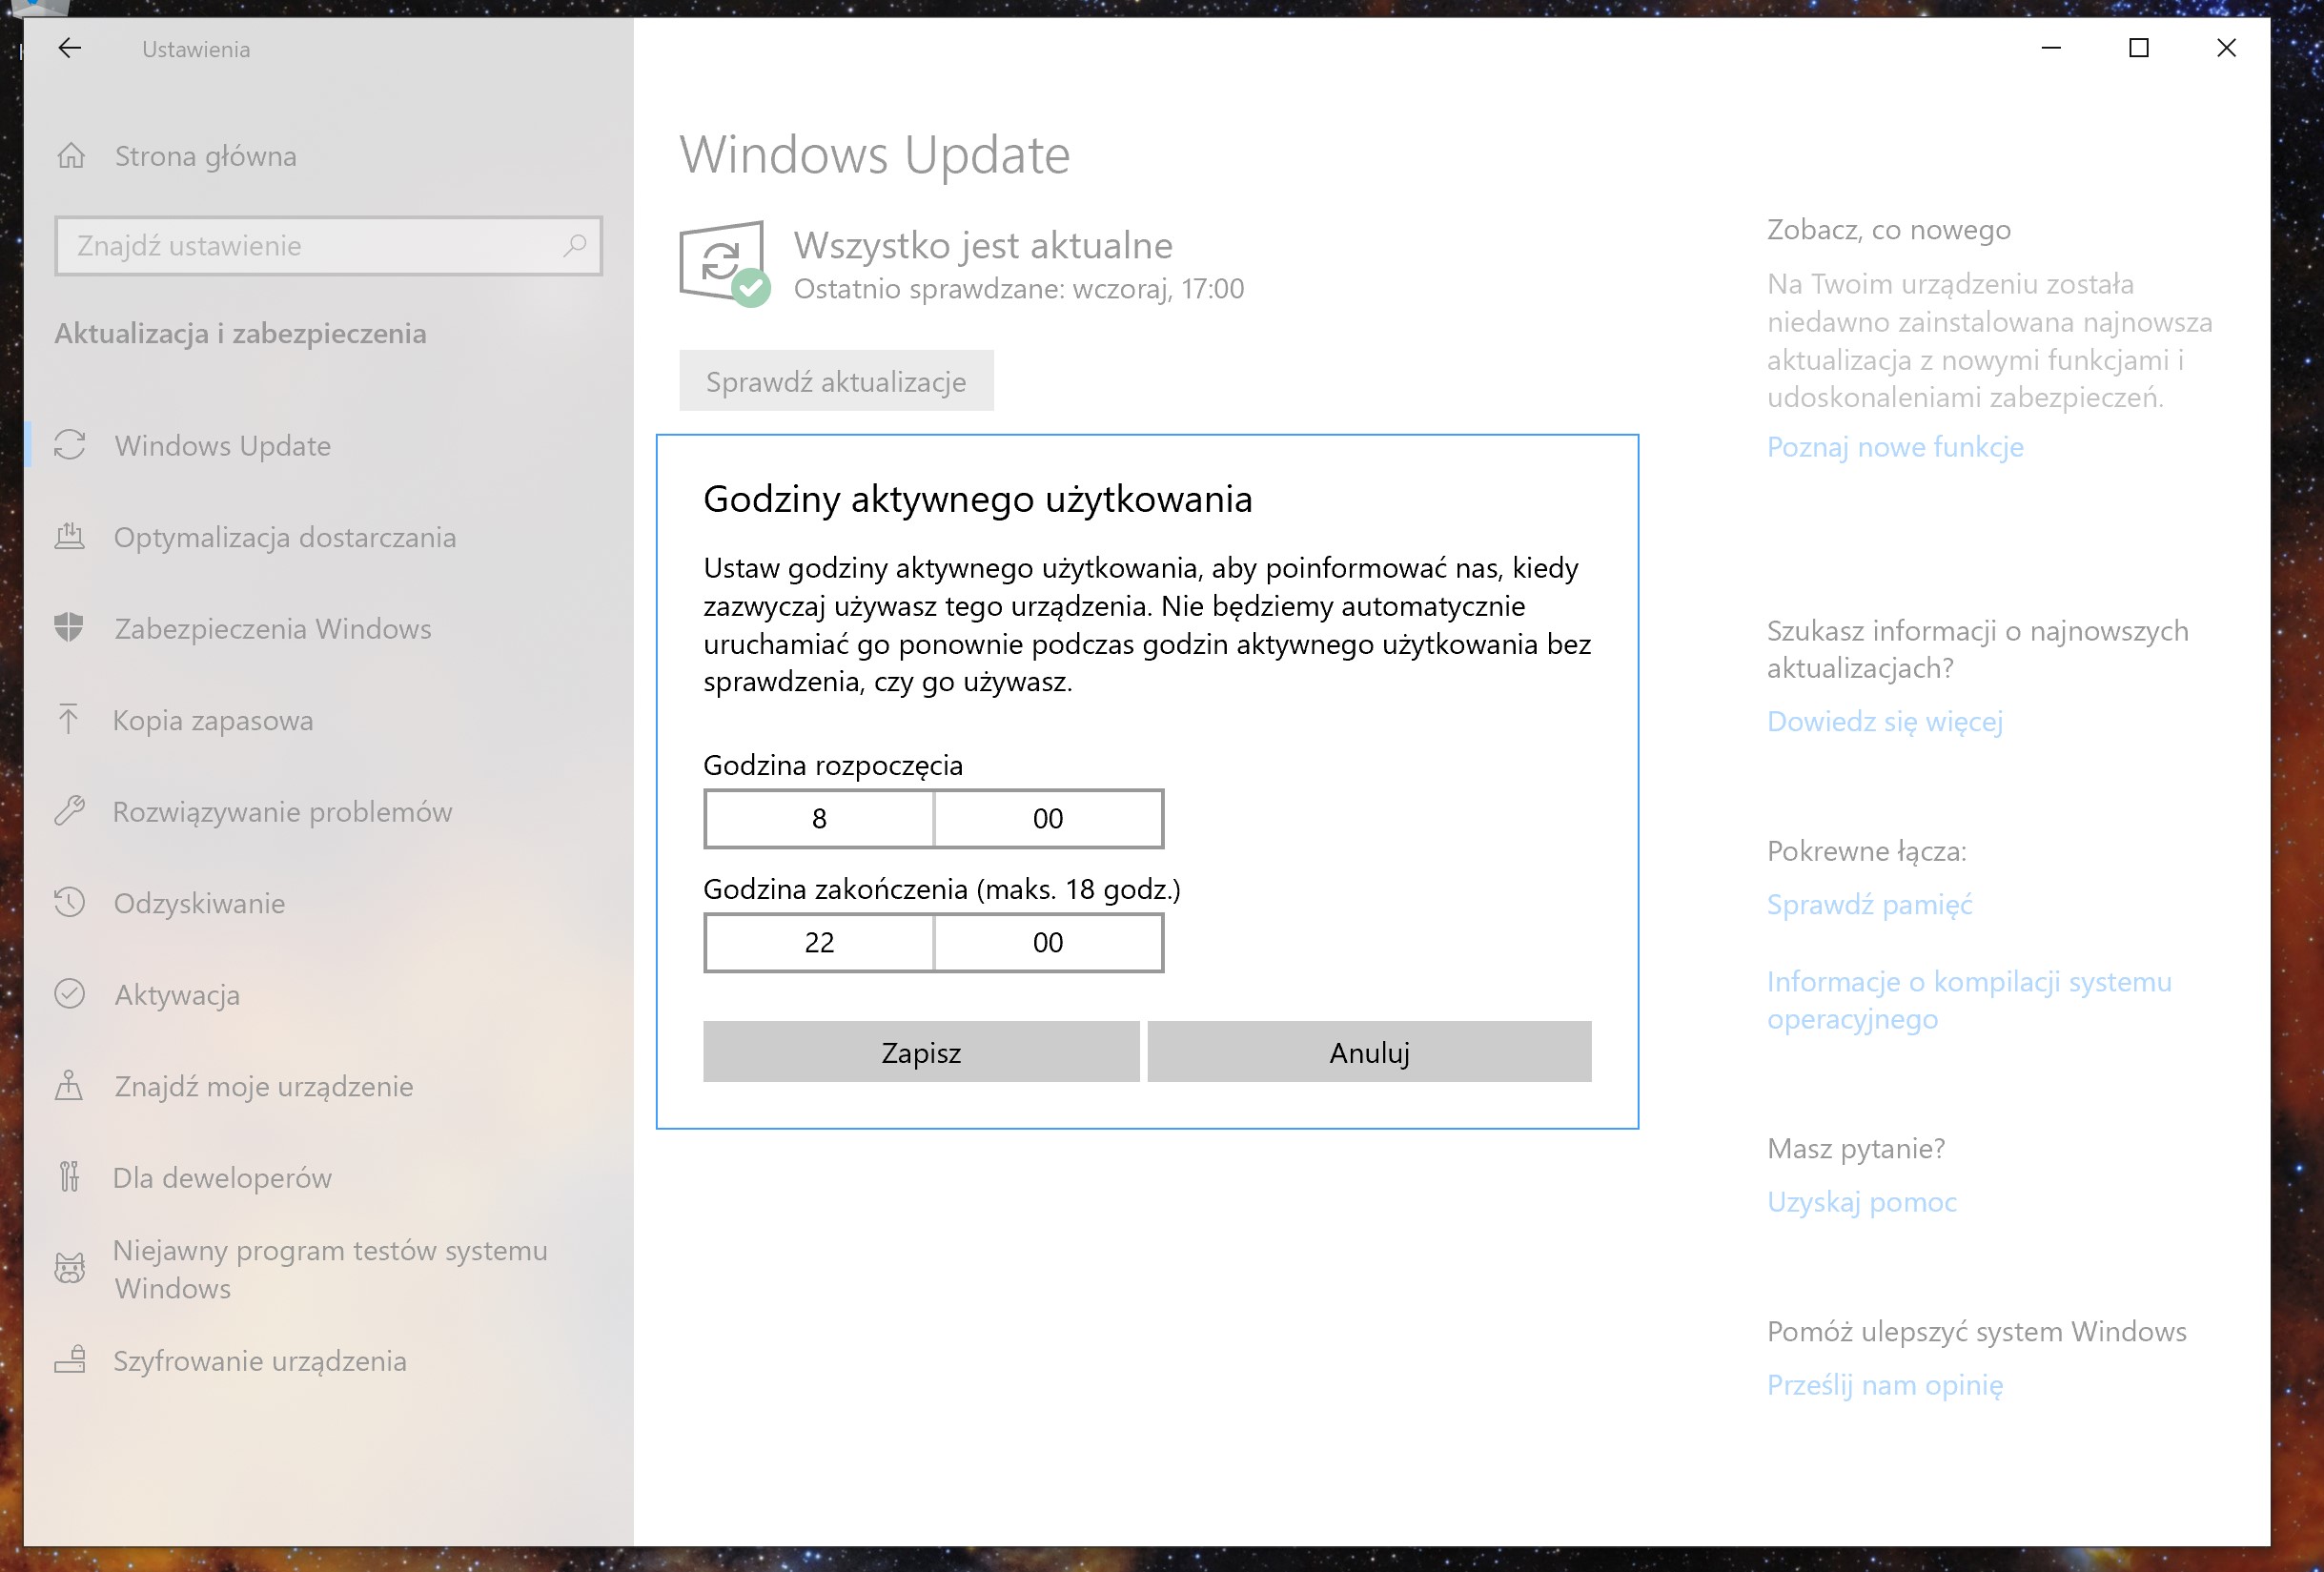Click the Godzina rozpoczęcia label
The width and height of the screenshot is (2324, 1572).
pyautogui.click(x=833, y=765)
